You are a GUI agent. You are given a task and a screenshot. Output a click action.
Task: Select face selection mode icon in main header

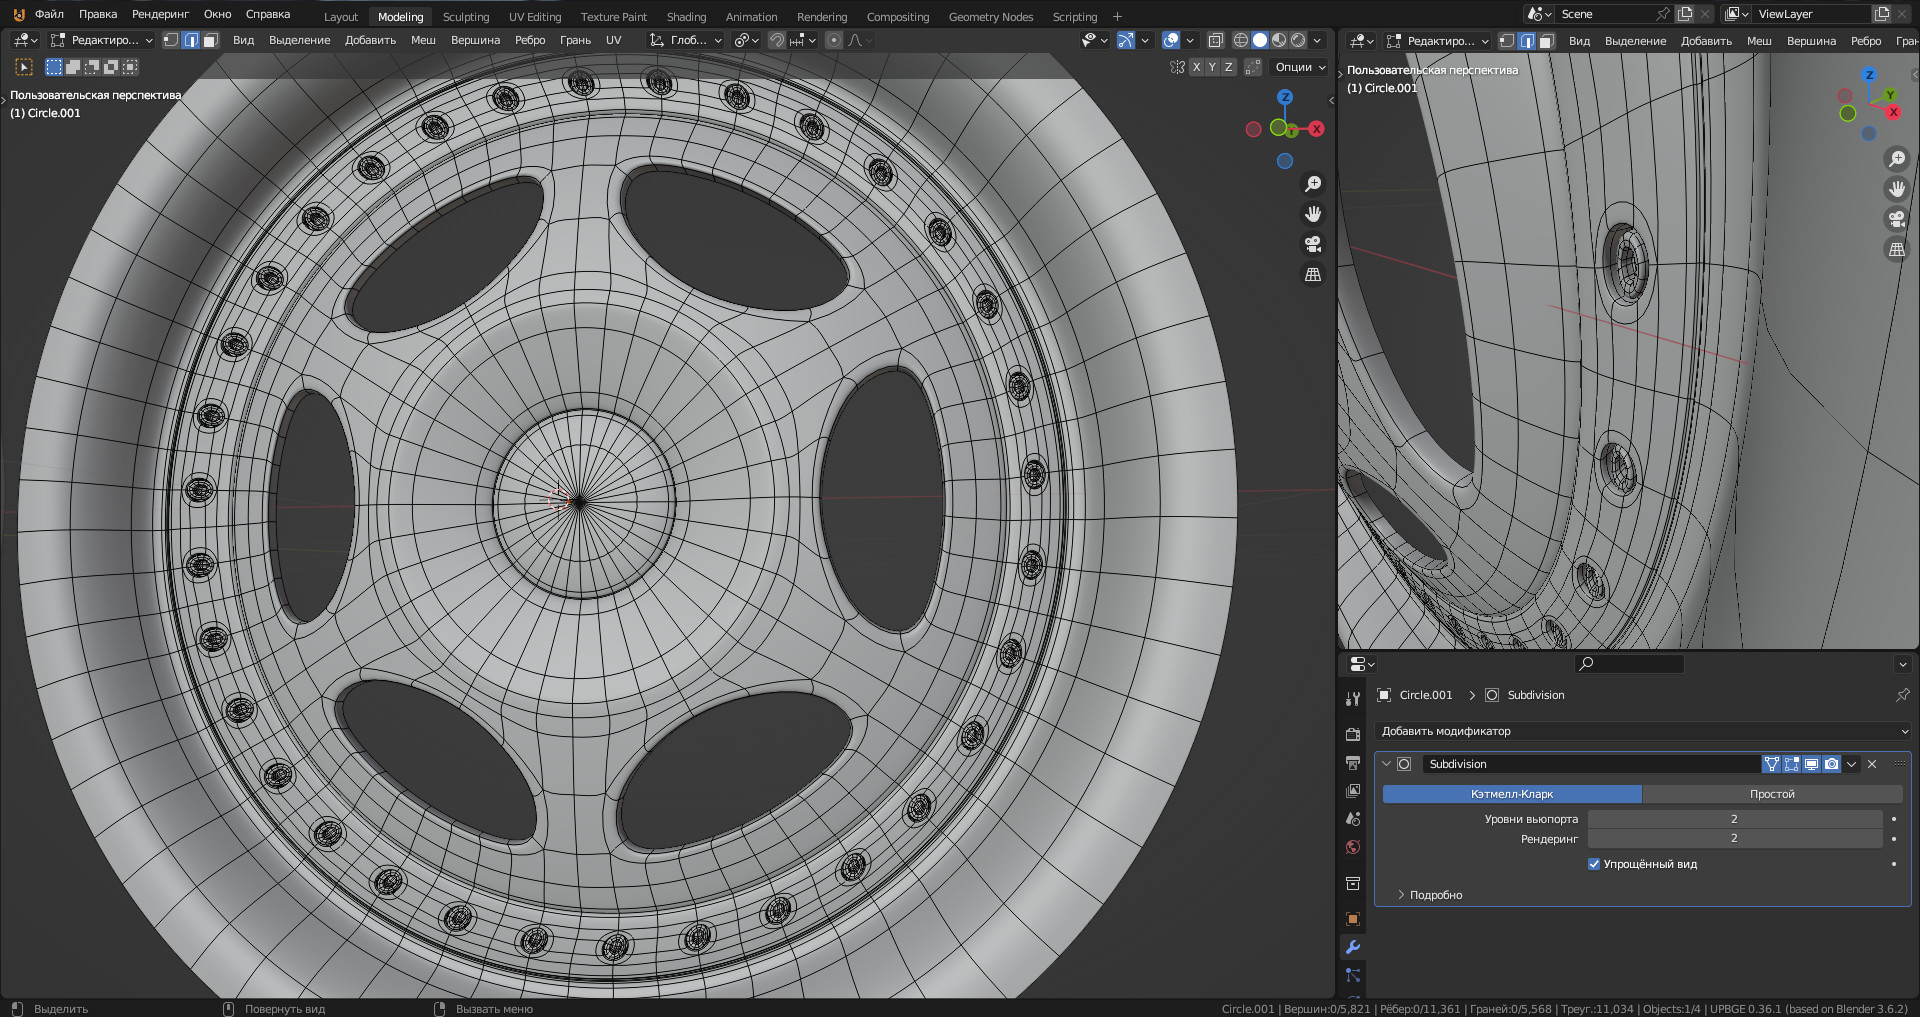[210, 40]
